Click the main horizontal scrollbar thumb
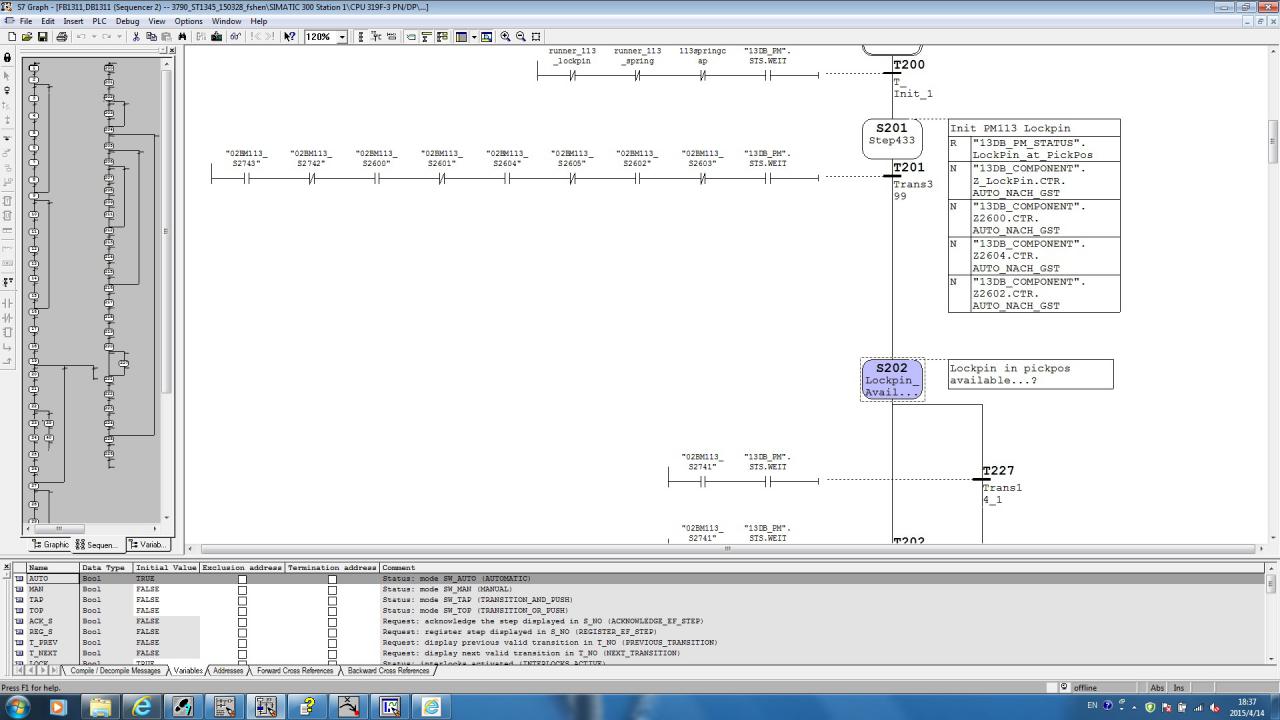 point(727,548)
